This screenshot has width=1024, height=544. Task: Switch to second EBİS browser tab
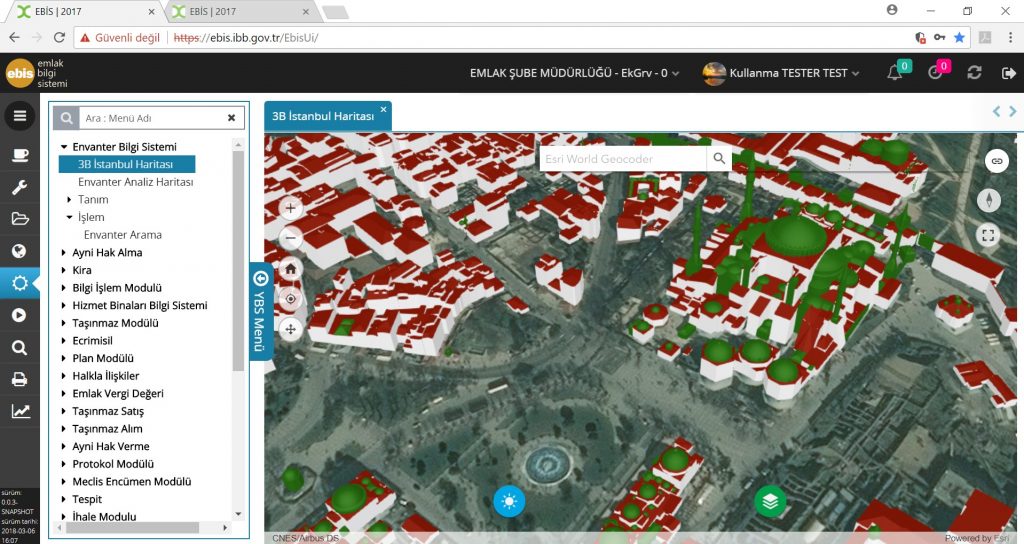coord(242,12)
